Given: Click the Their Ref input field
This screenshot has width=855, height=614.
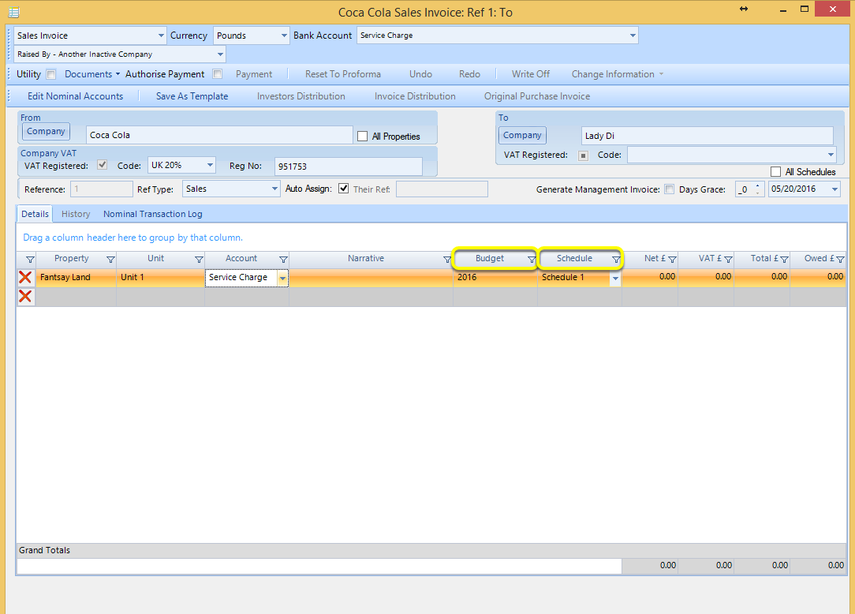Looking at the screenshot, I should (x=442, y=189).
